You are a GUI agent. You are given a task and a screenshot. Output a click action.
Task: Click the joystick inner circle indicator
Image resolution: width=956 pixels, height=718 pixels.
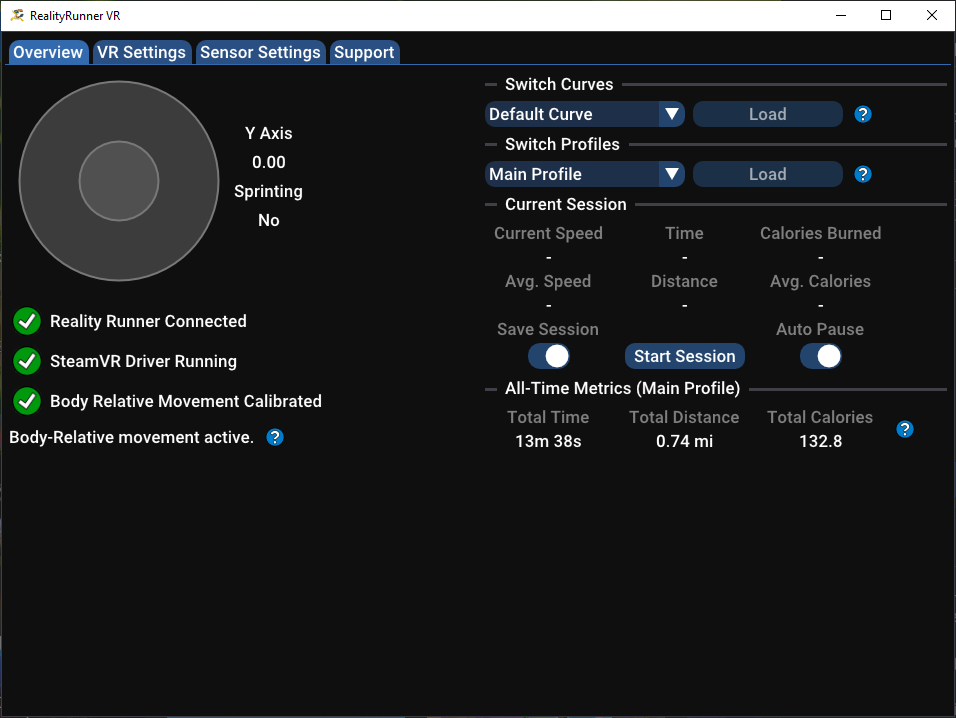click(x=119, y=181)
